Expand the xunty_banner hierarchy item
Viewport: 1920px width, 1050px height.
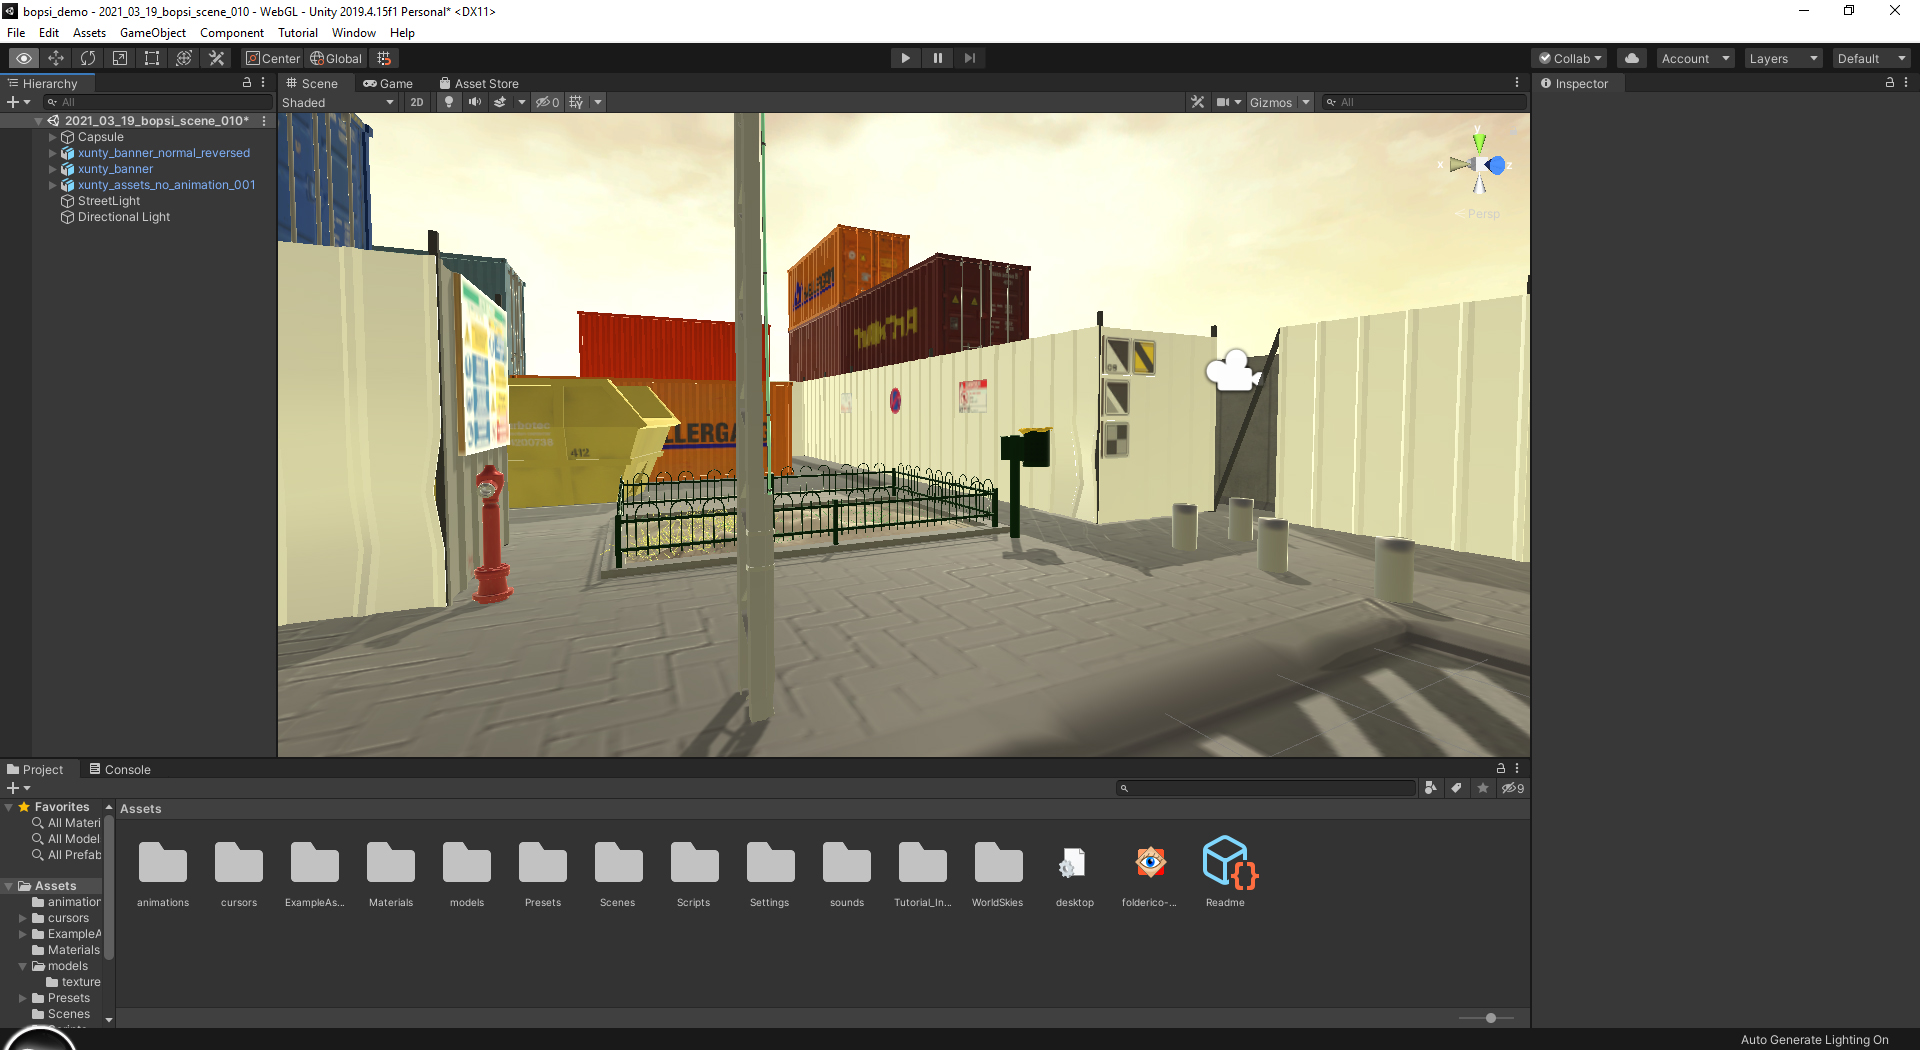pos(51,168)
